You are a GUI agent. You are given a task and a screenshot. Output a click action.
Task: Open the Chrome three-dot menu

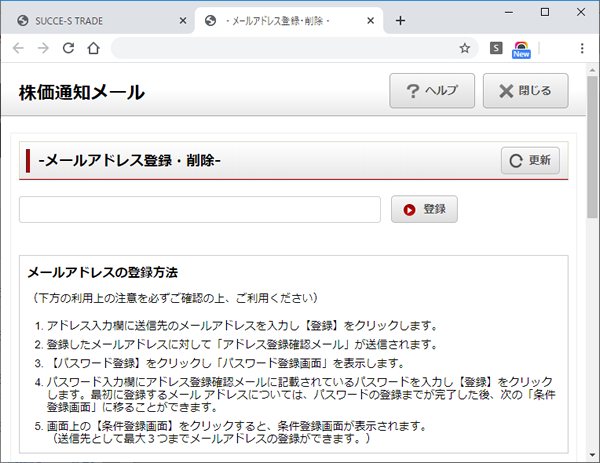[582, 47]
